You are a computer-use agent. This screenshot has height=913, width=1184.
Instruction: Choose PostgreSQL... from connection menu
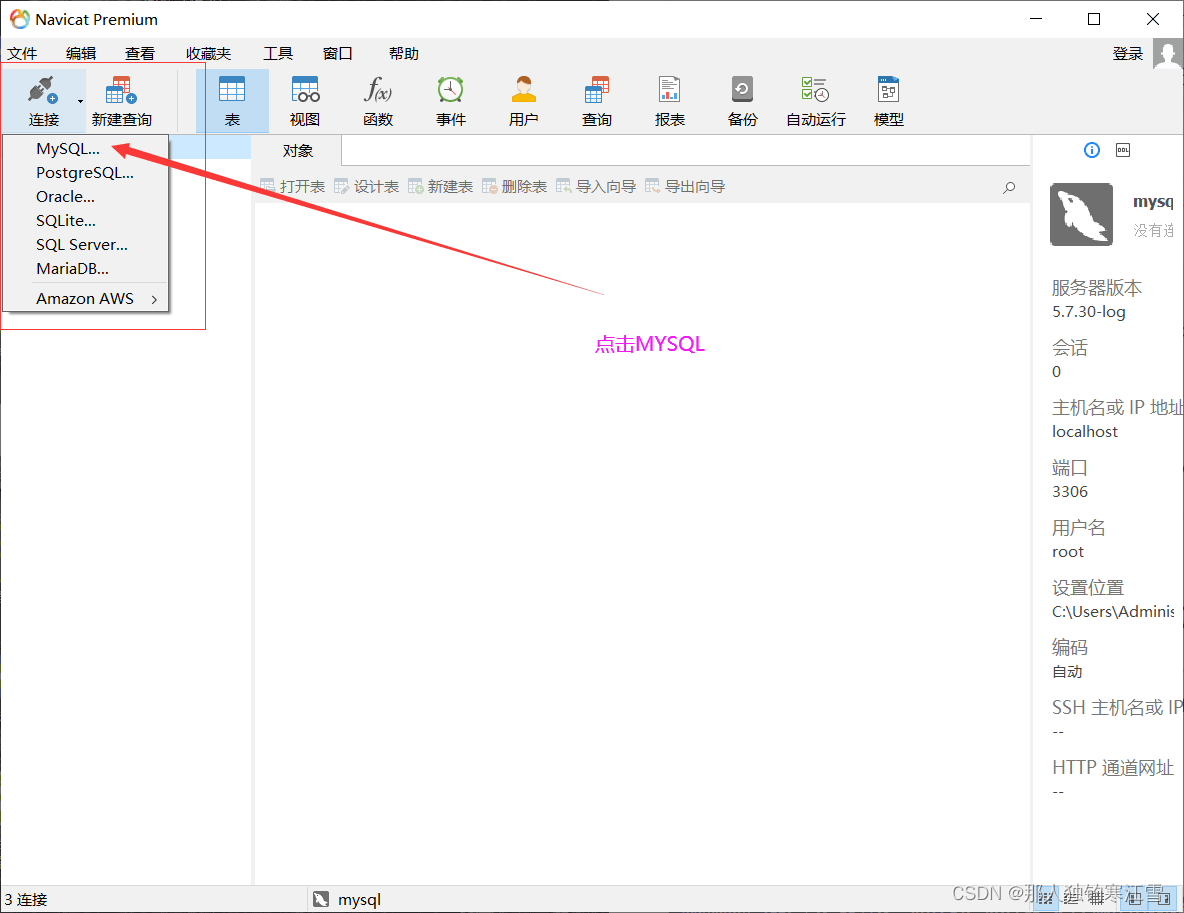[85, 173]
